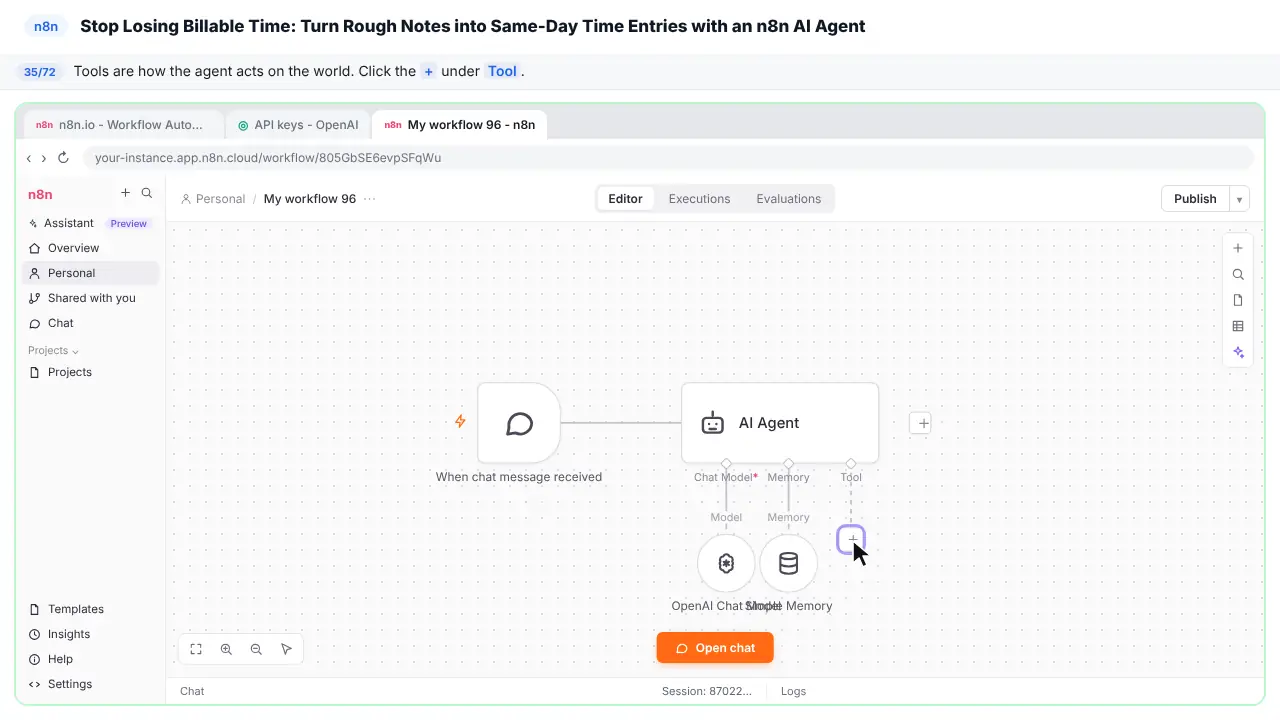Collapse the Projects section
1280x720 pixels.
(x=54, y=351)
